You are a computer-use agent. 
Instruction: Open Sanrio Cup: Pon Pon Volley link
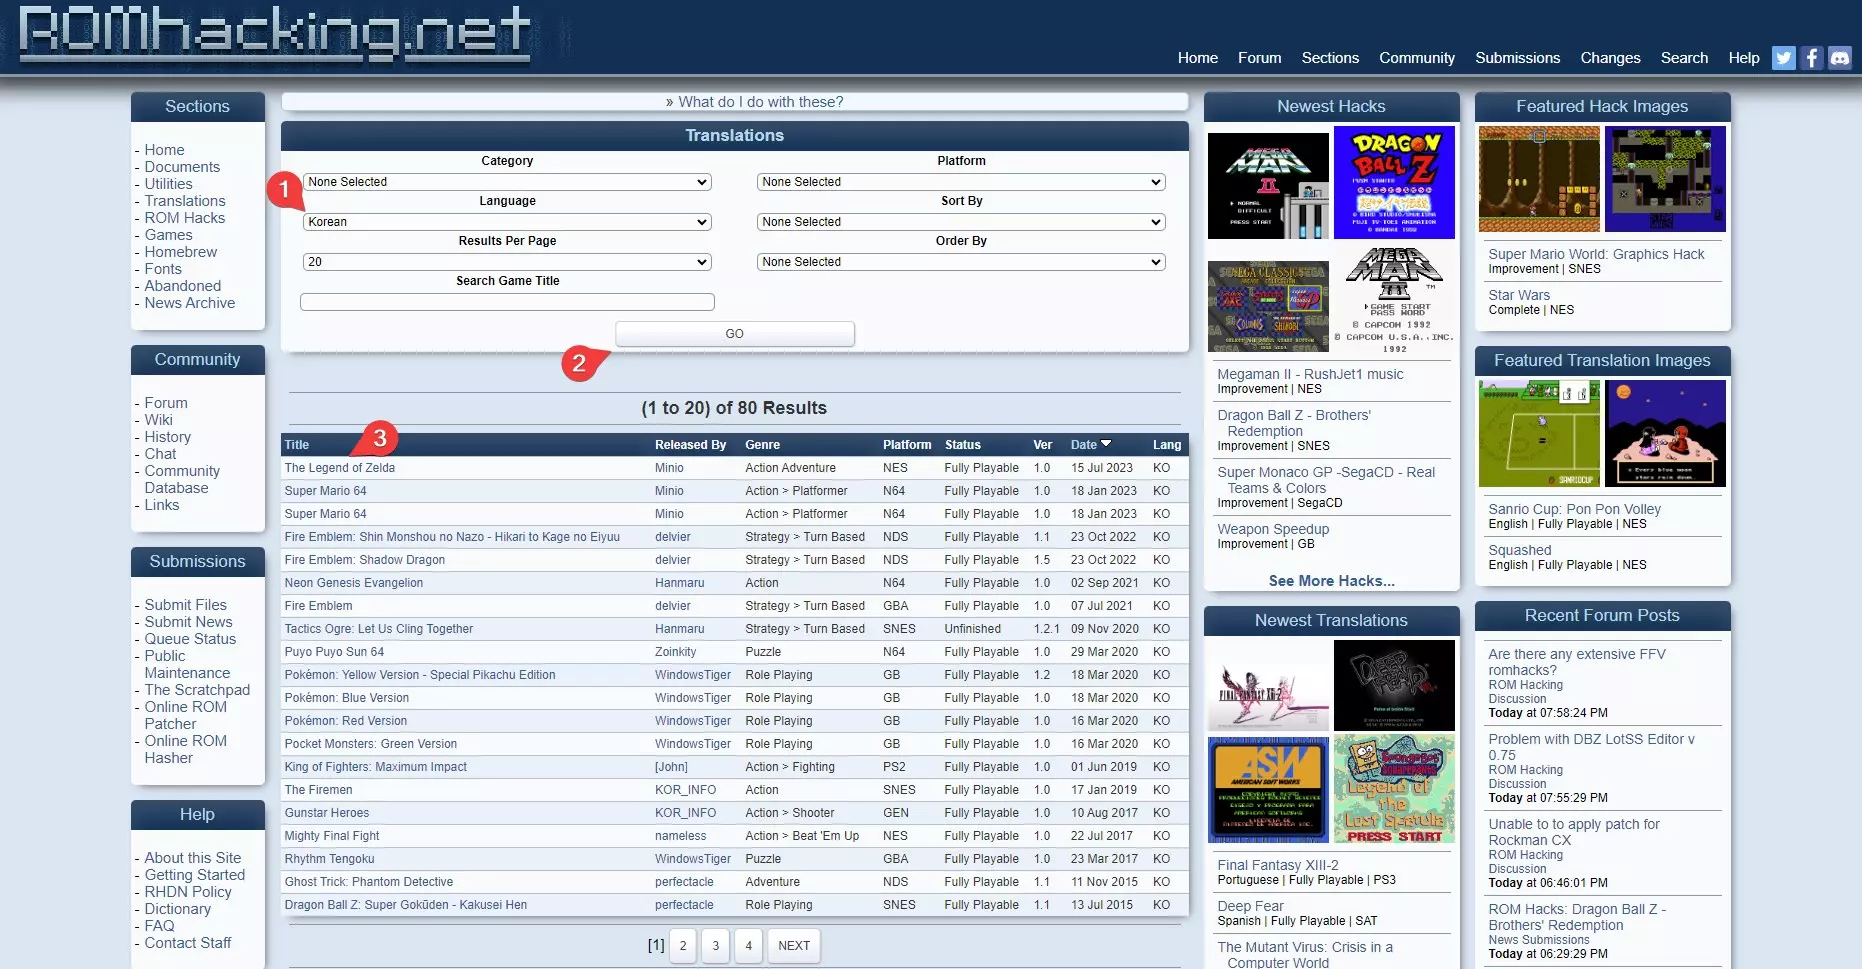(x=1574, y=509)
